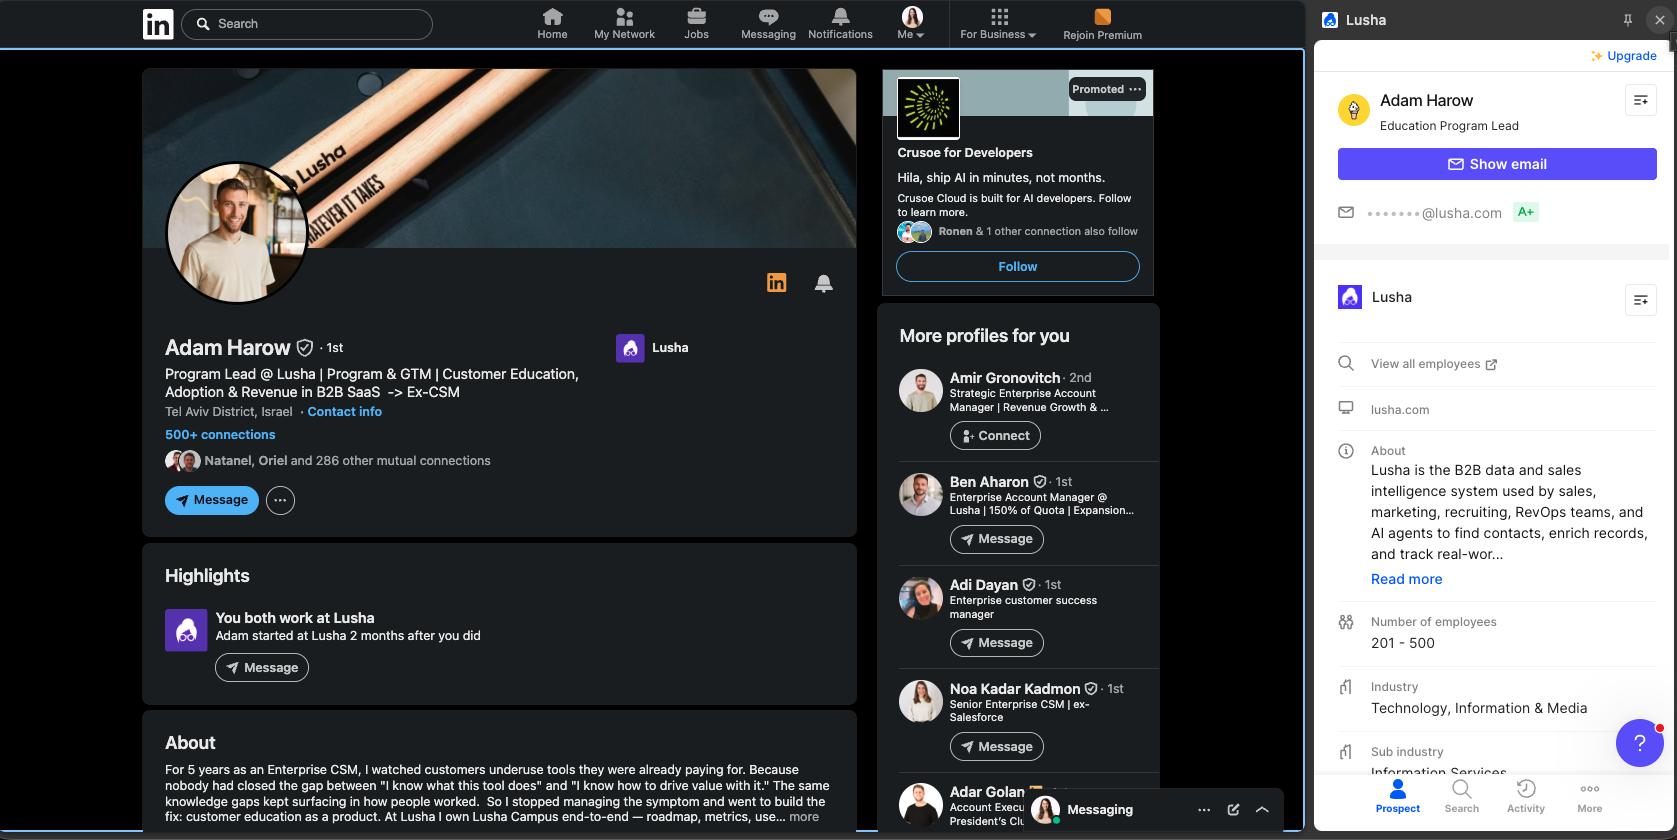
Task: Switch to the Activity tab
Action: click(1525, 797)
